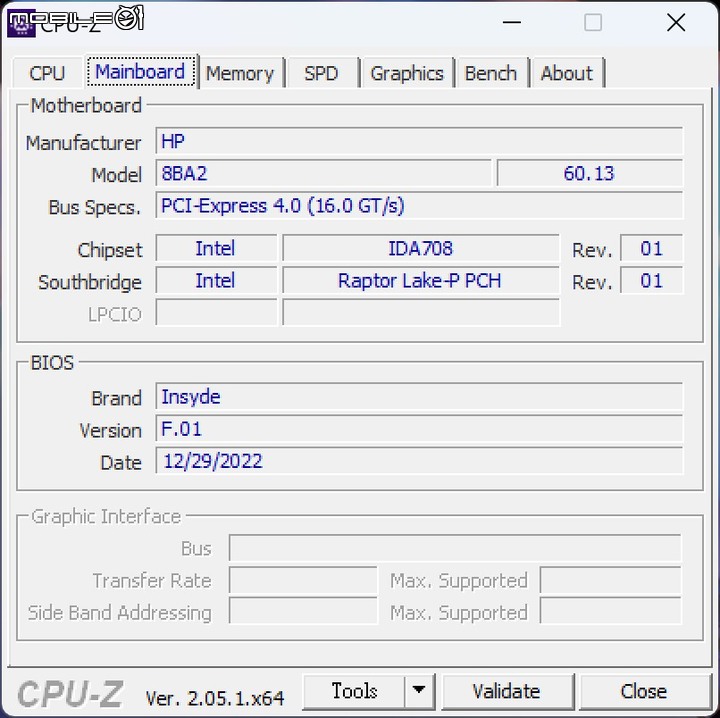The image size is (720, 718).
Task: Click the BIOS Brand field Insyde
Action: coord(419,397)
